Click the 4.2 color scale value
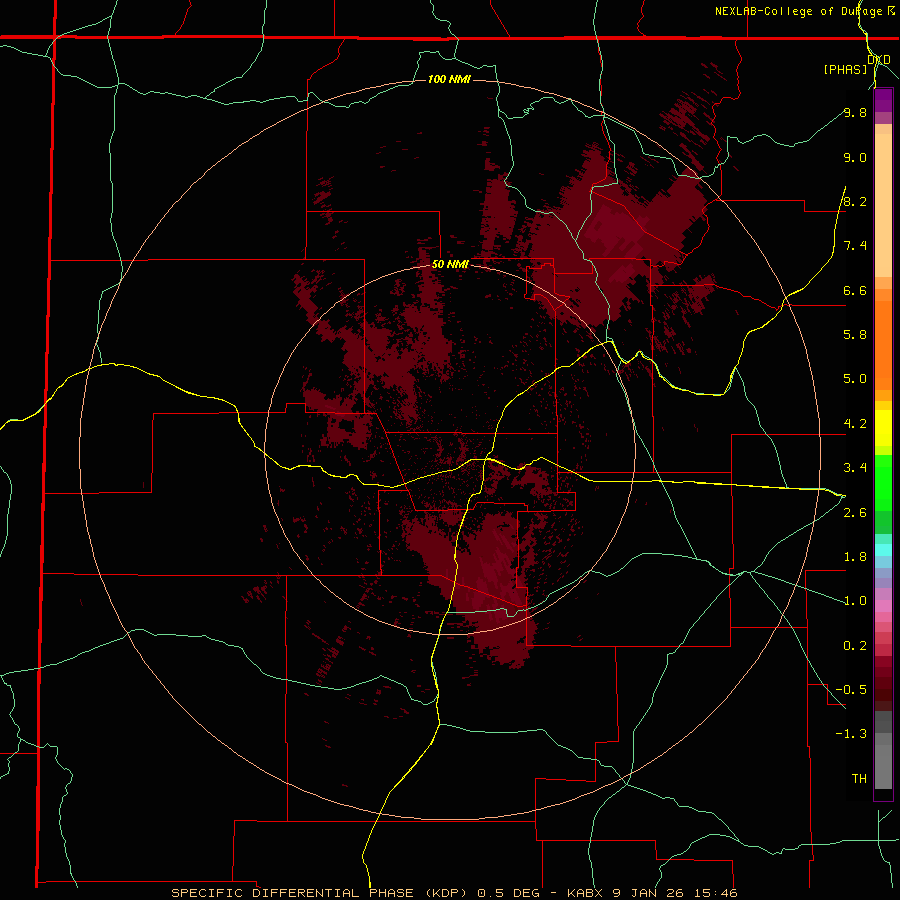Image resolution: width=900 pixels, height=900 pixels. (855, 424)
